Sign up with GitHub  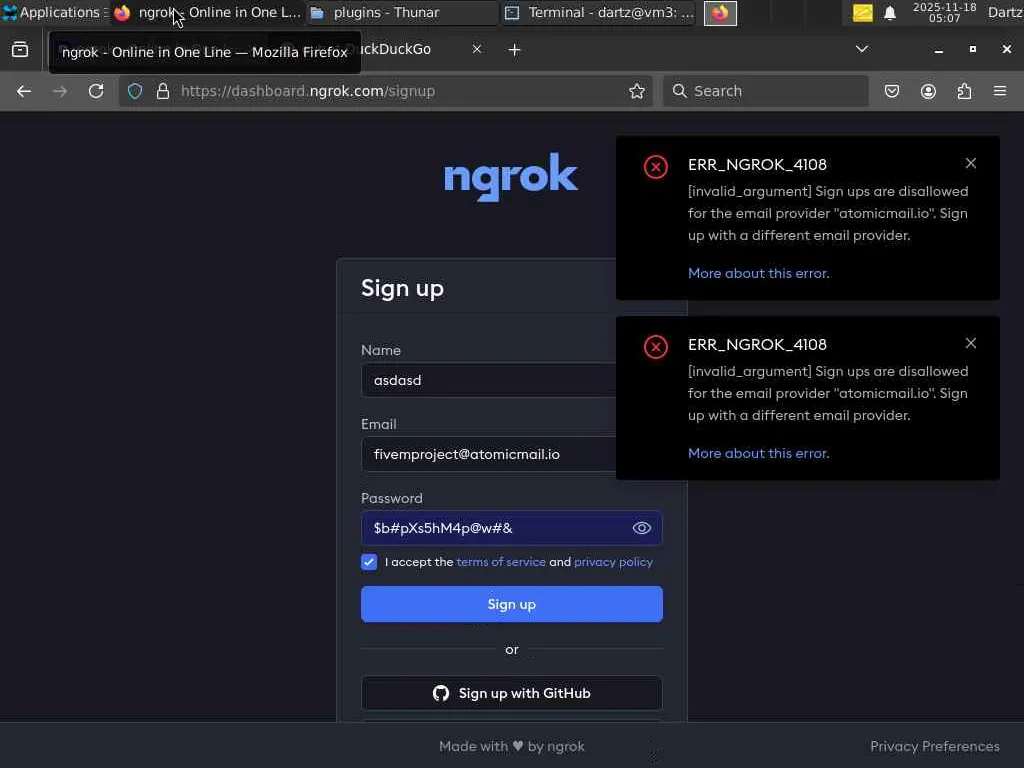[x=511, y=694]
